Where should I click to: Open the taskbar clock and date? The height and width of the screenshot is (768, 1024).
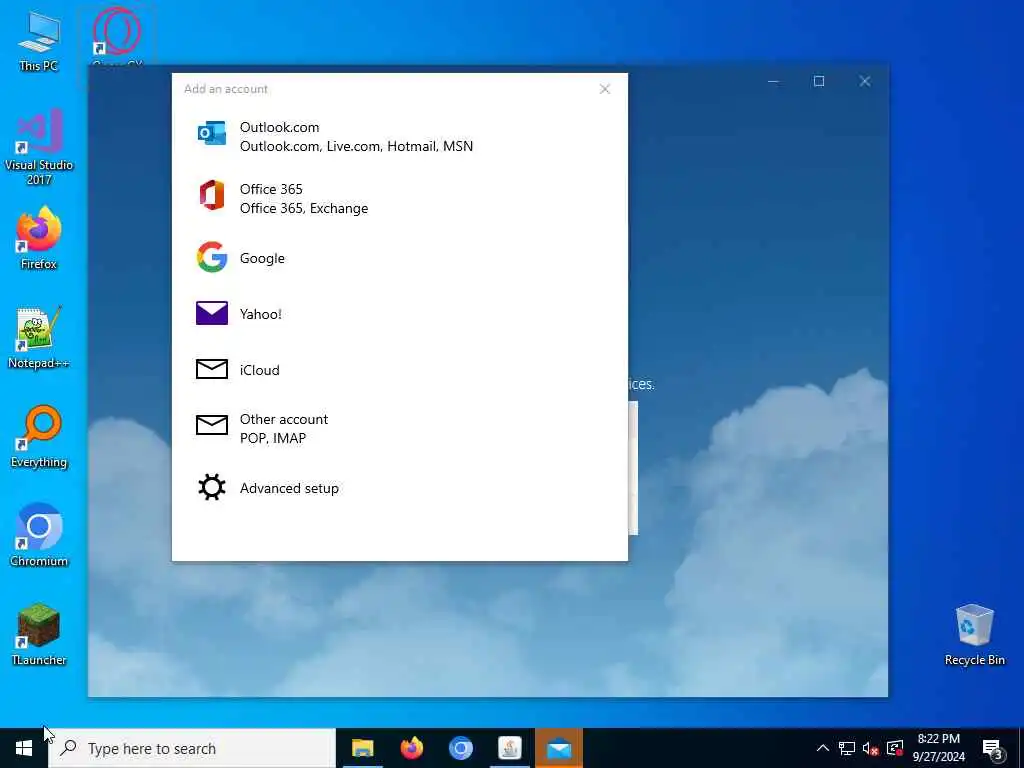point(938,748)
